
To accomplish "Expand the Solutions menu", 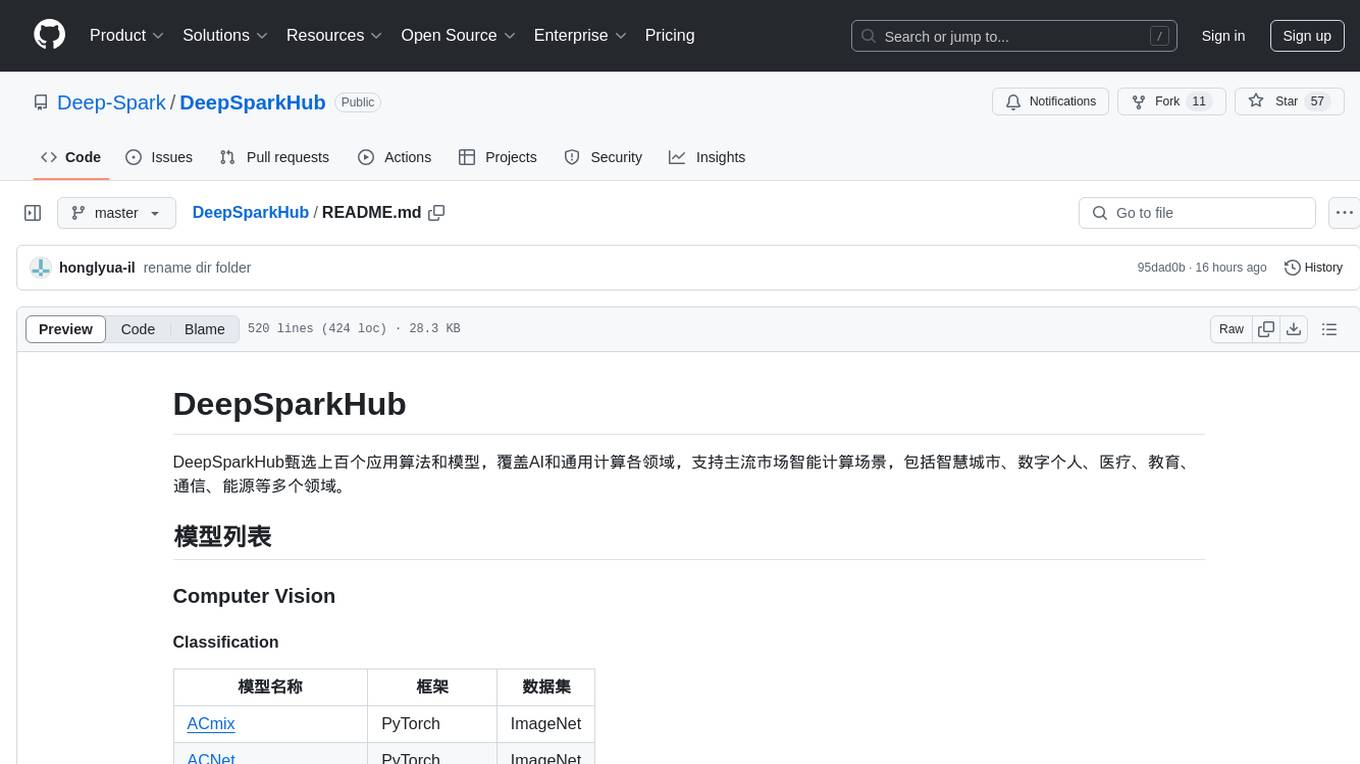I will click(x=225, y=35).
